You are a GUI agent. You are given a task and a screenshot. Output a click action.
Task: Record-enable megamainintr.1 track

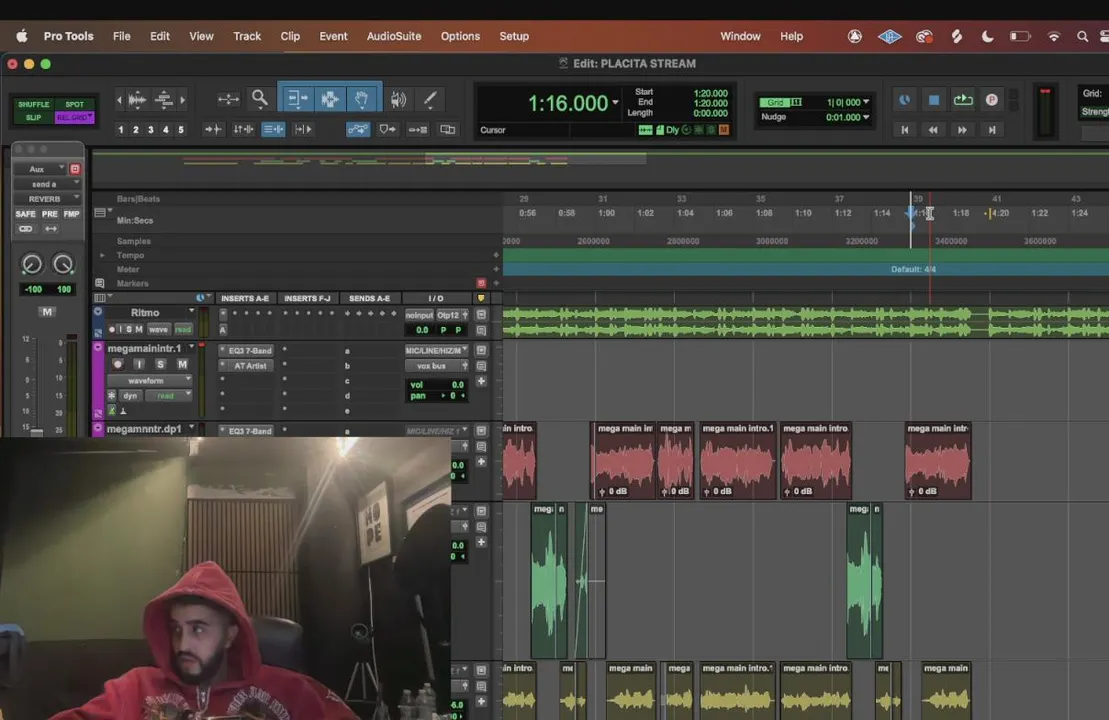tap(117, 364)
